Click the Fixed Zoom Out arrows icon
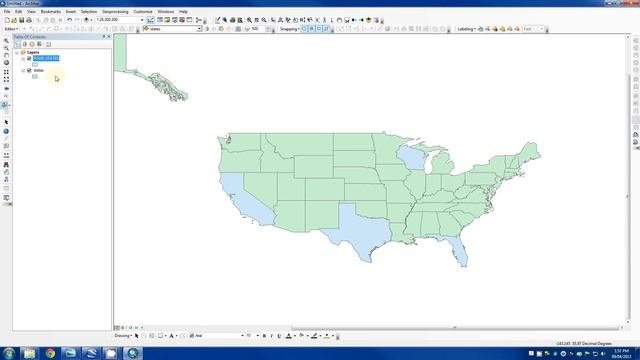This screenshot has width=640, height=360. tap(6, 80)
